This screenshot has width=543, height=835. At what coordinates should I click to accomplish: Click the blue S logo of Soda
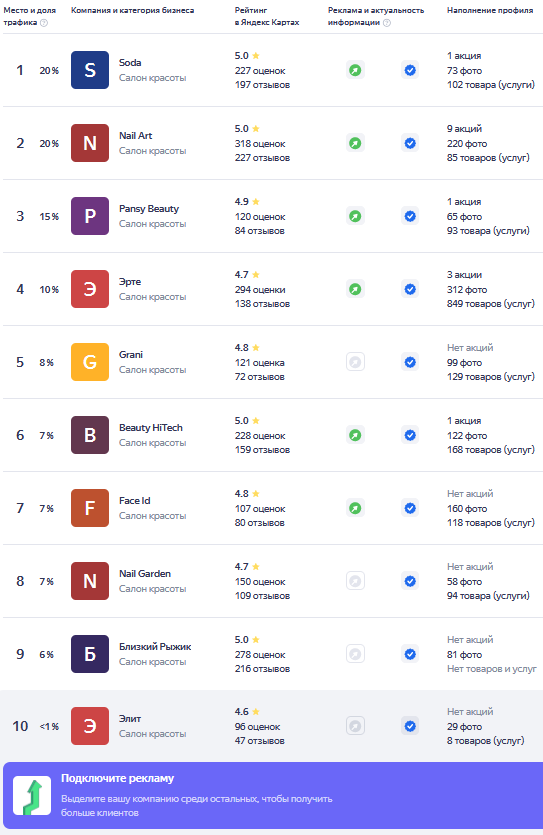pyautogui.click(x=90, y=70)
